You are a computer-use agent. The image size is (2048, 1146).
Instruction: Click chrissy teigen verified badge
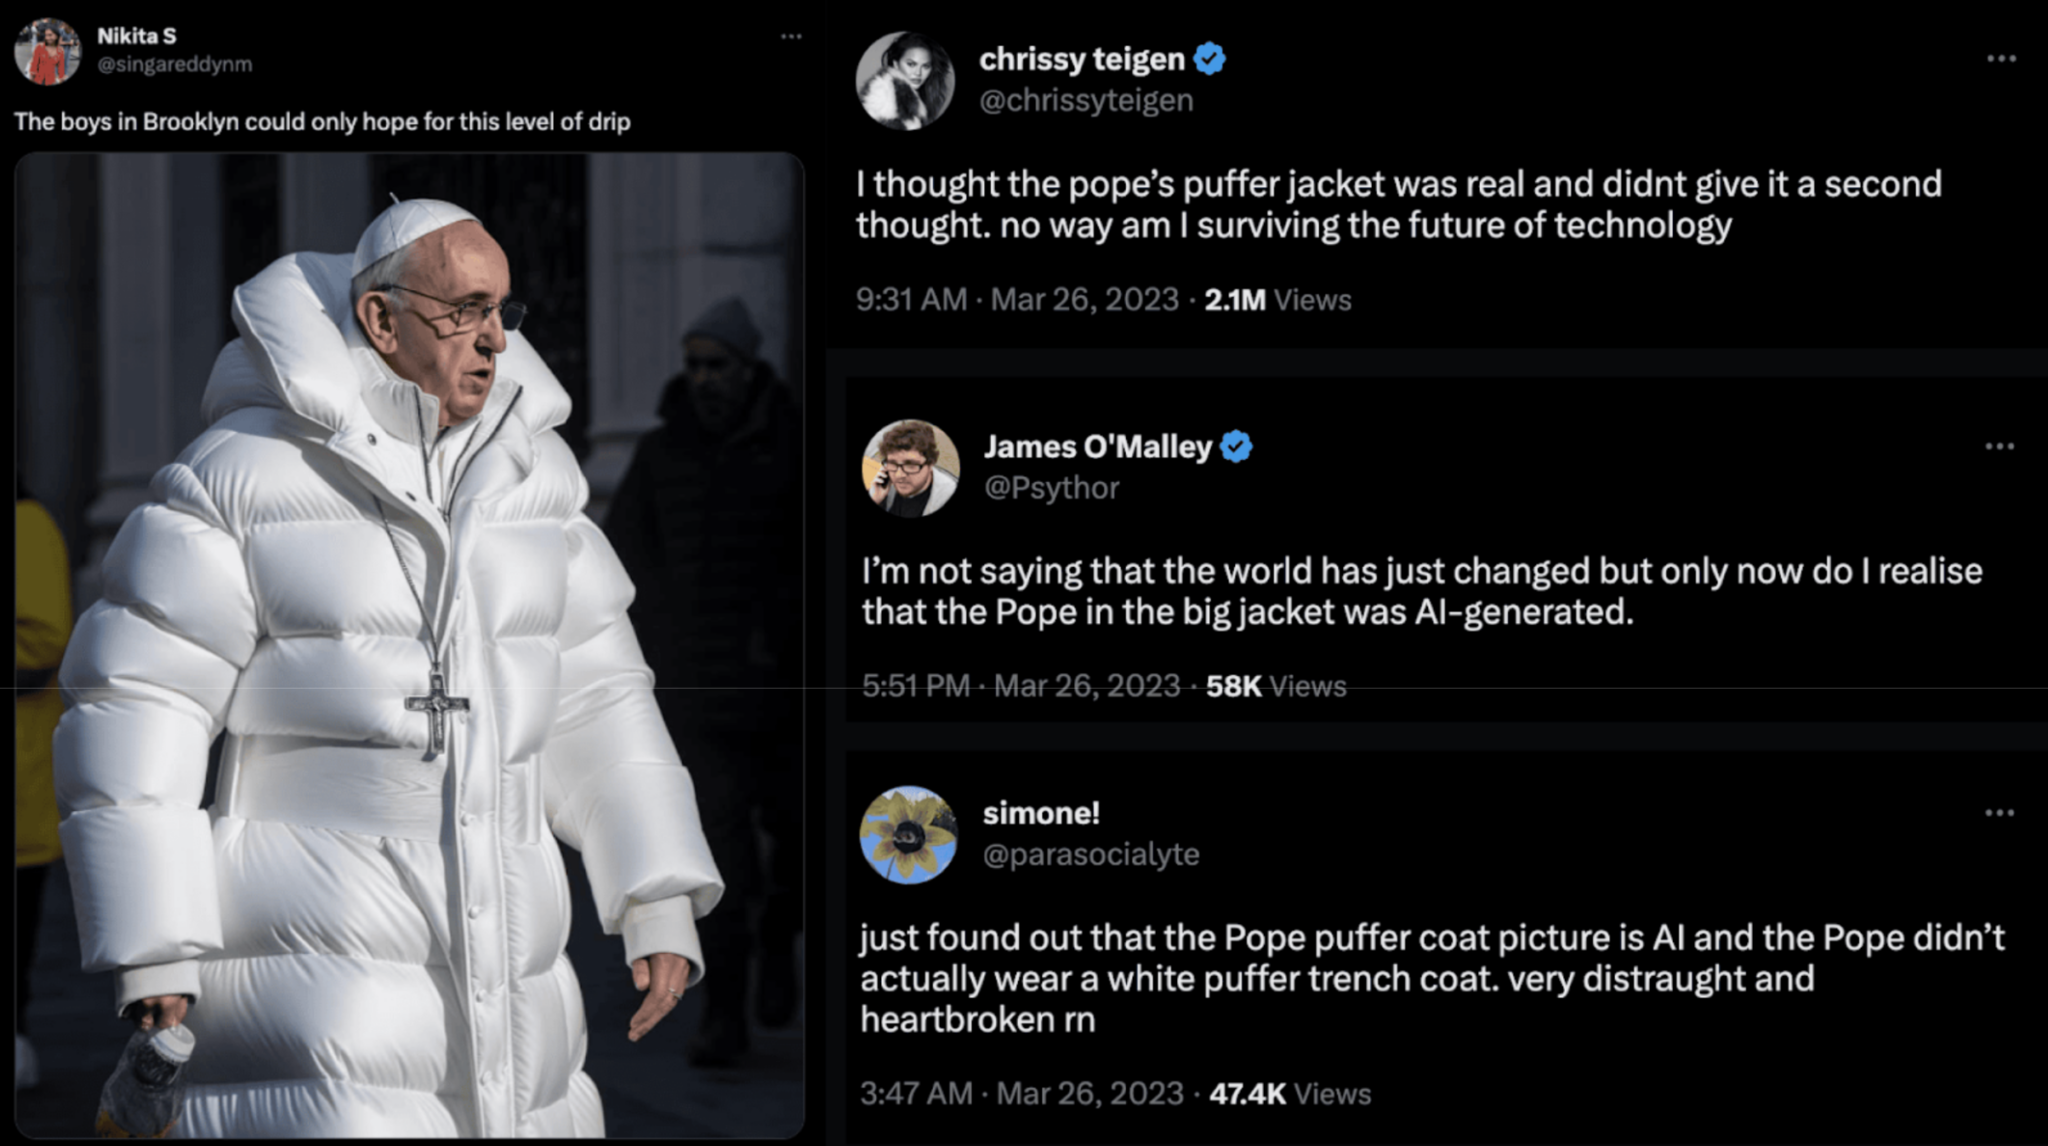[1210, 59]
